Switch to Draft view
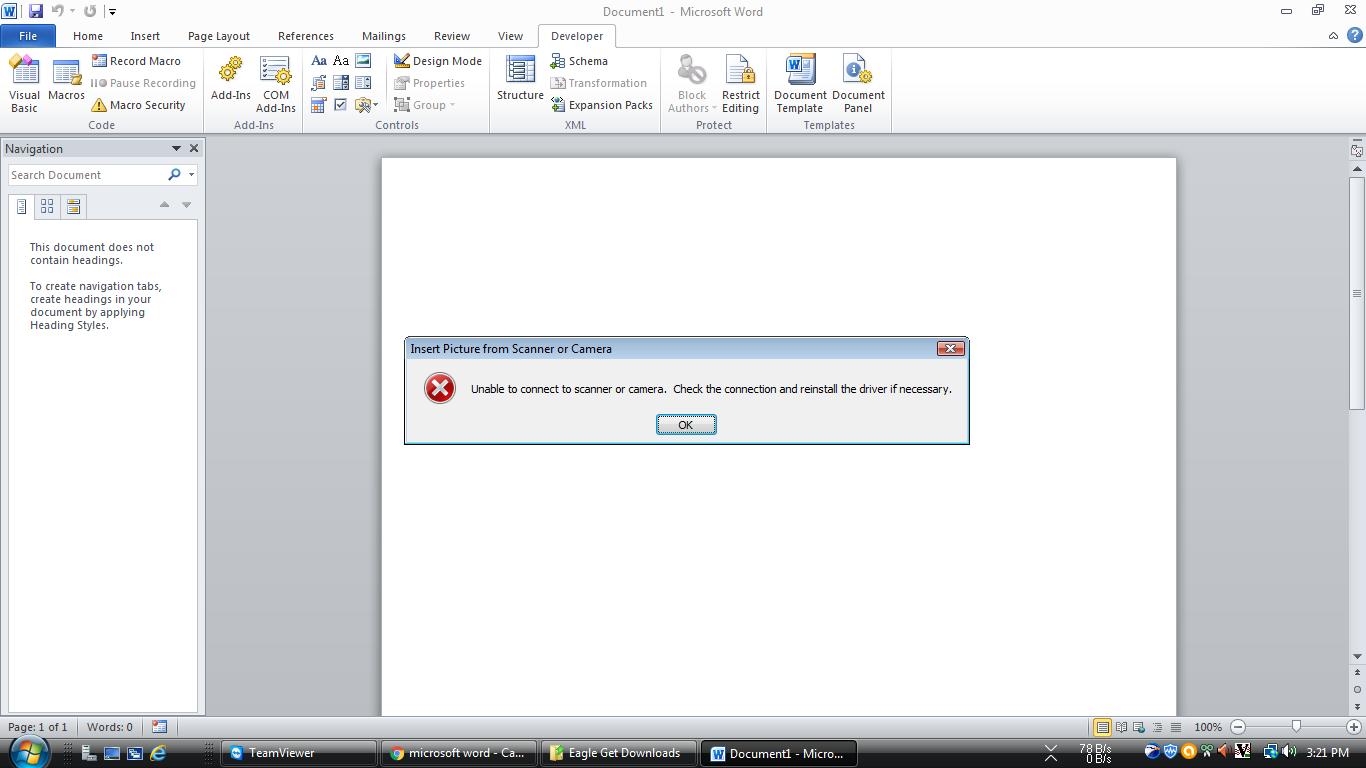 pos(1176,727)
